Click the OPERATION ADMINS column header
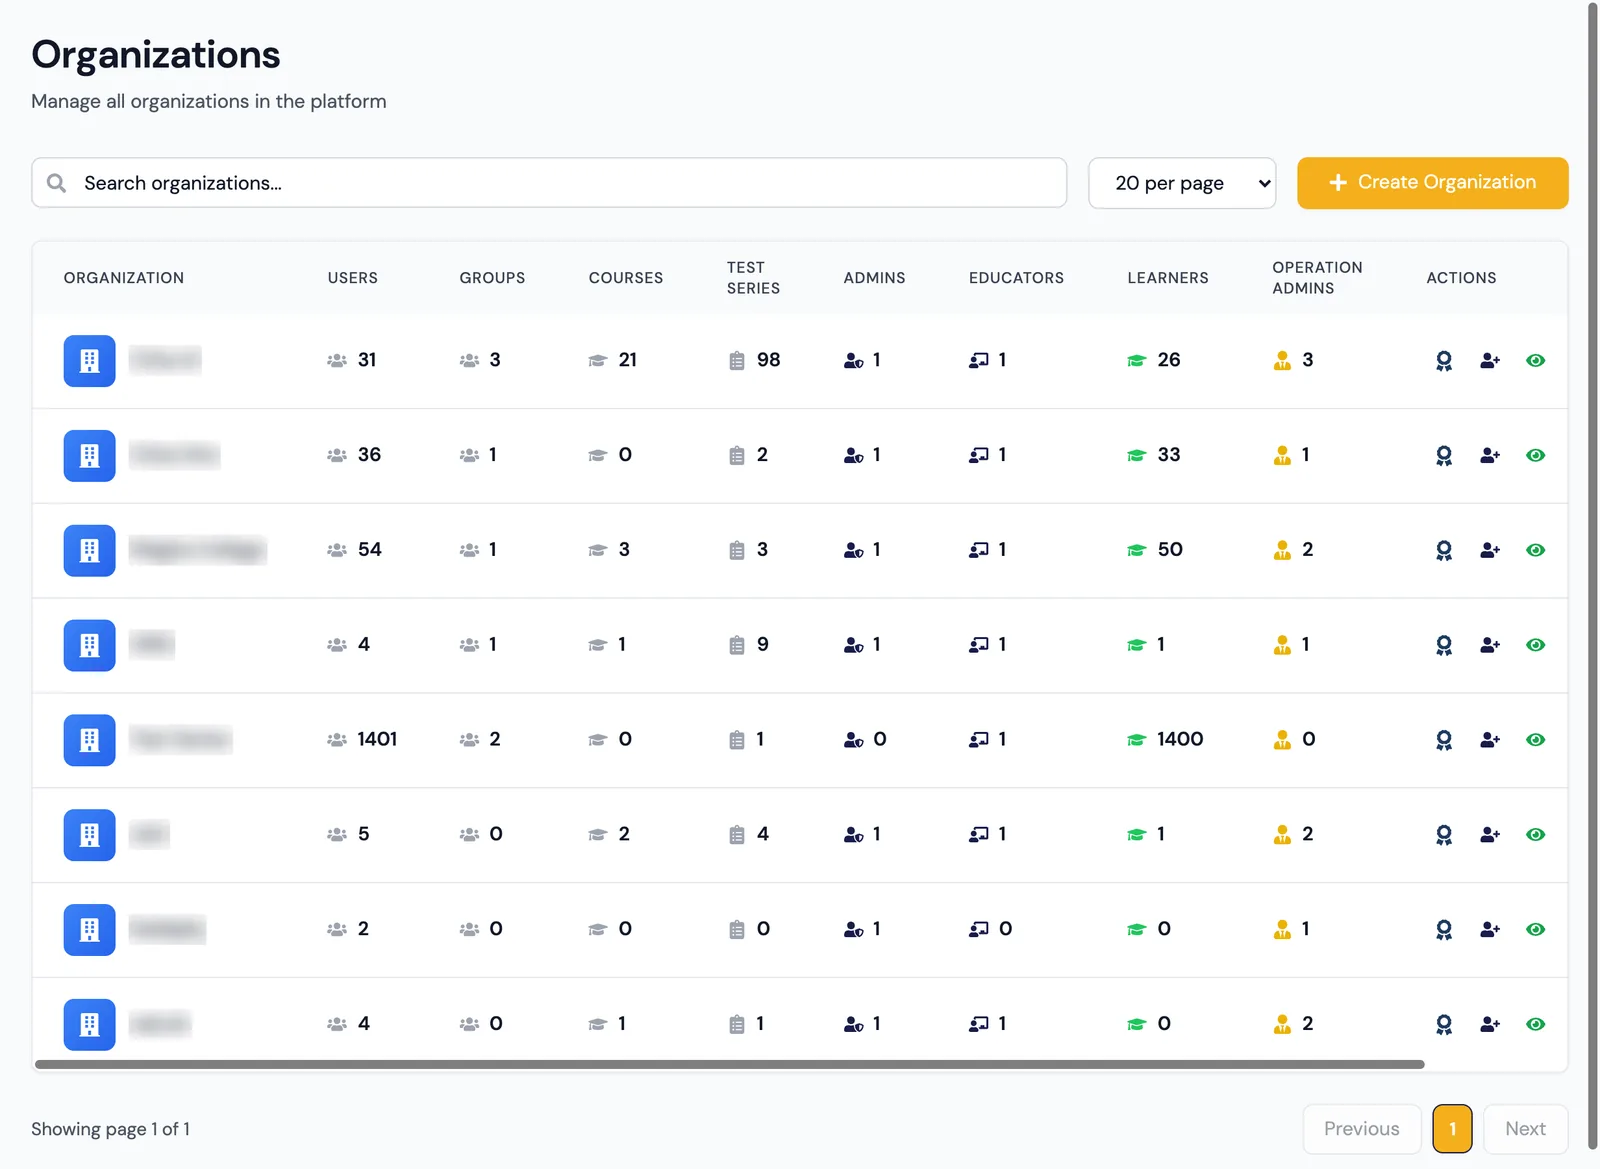This screenshot has height=1169, width=1600. pos(1317,278)
